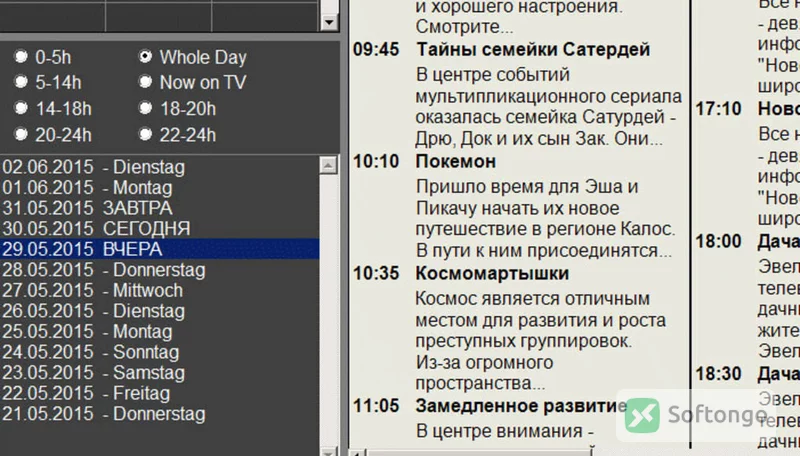Click the date list scroll up arrow
The height and width of the screenshot is (456, 800).
click(x=329, y=165)
